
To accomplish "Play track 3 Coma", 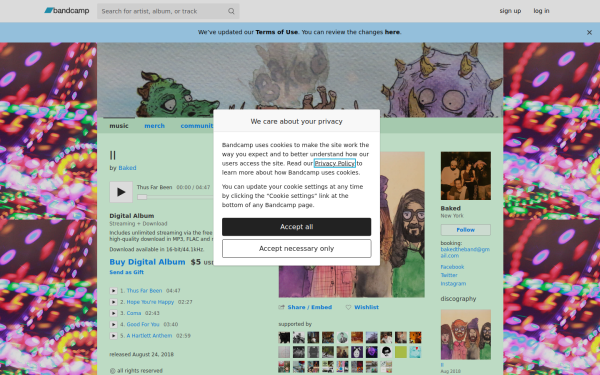I will [113, 313].
